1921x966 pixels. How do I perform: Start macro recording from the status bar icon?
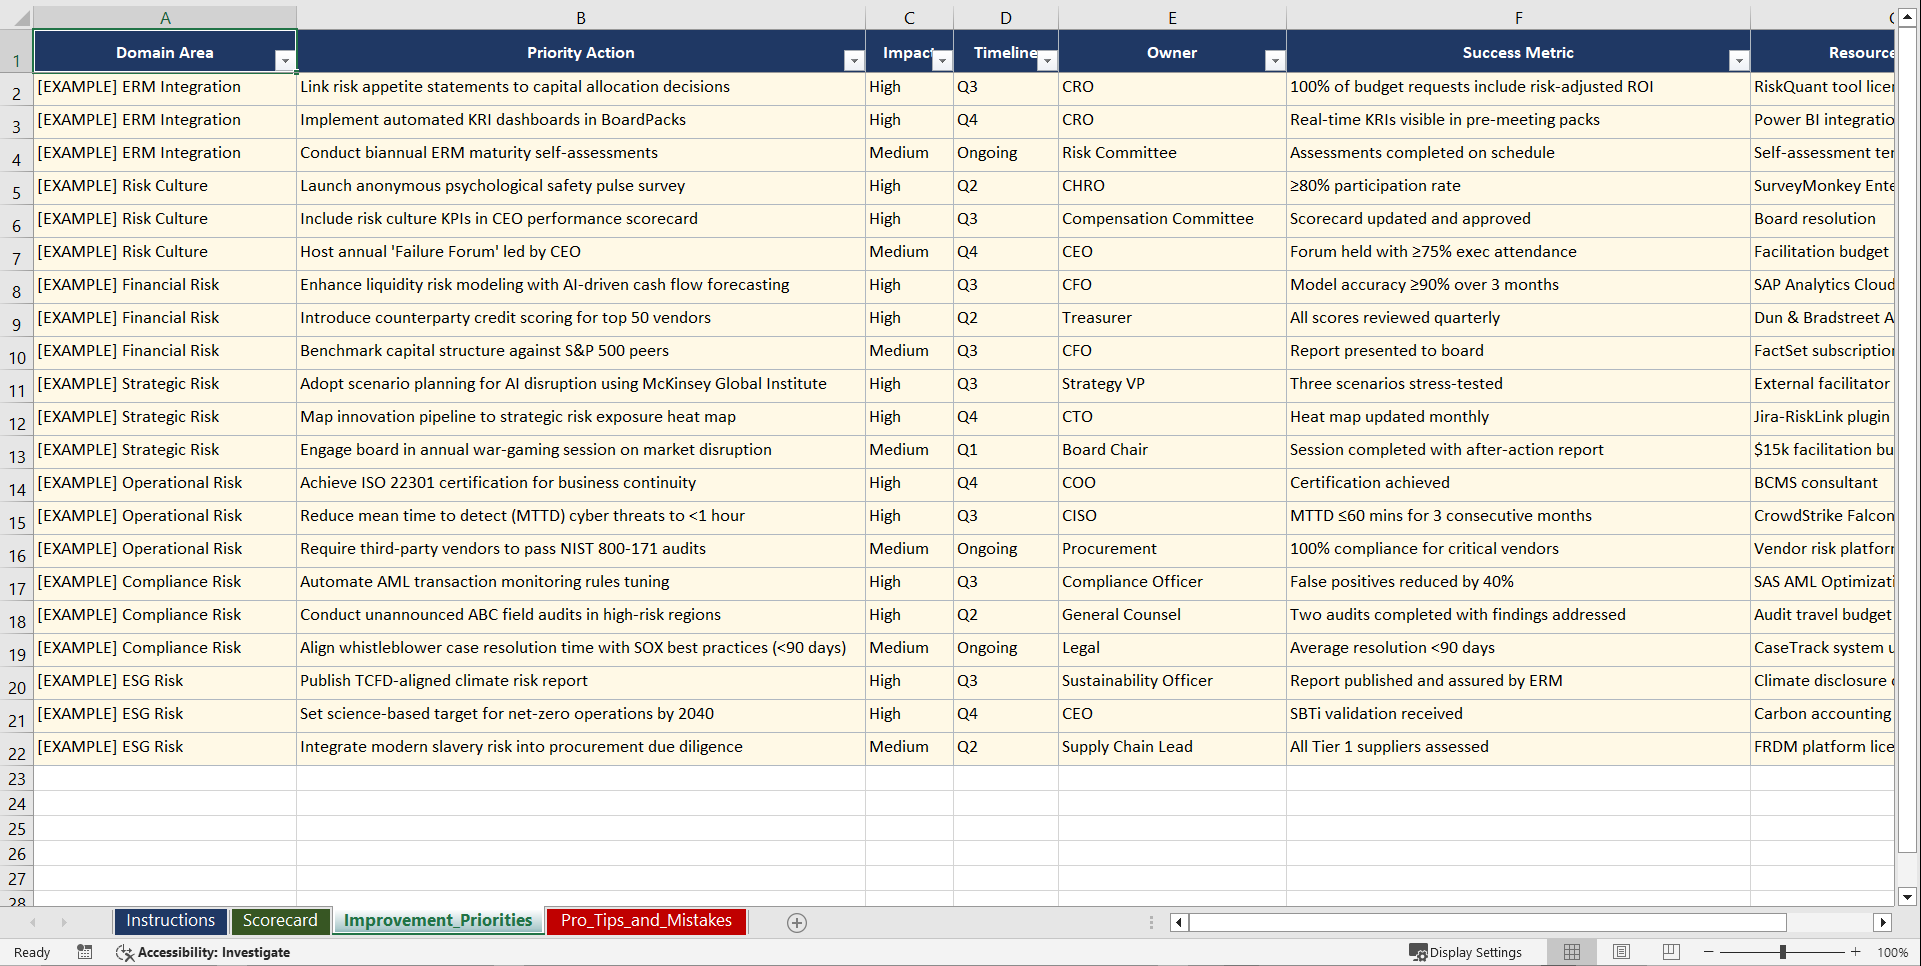(85, 952)
